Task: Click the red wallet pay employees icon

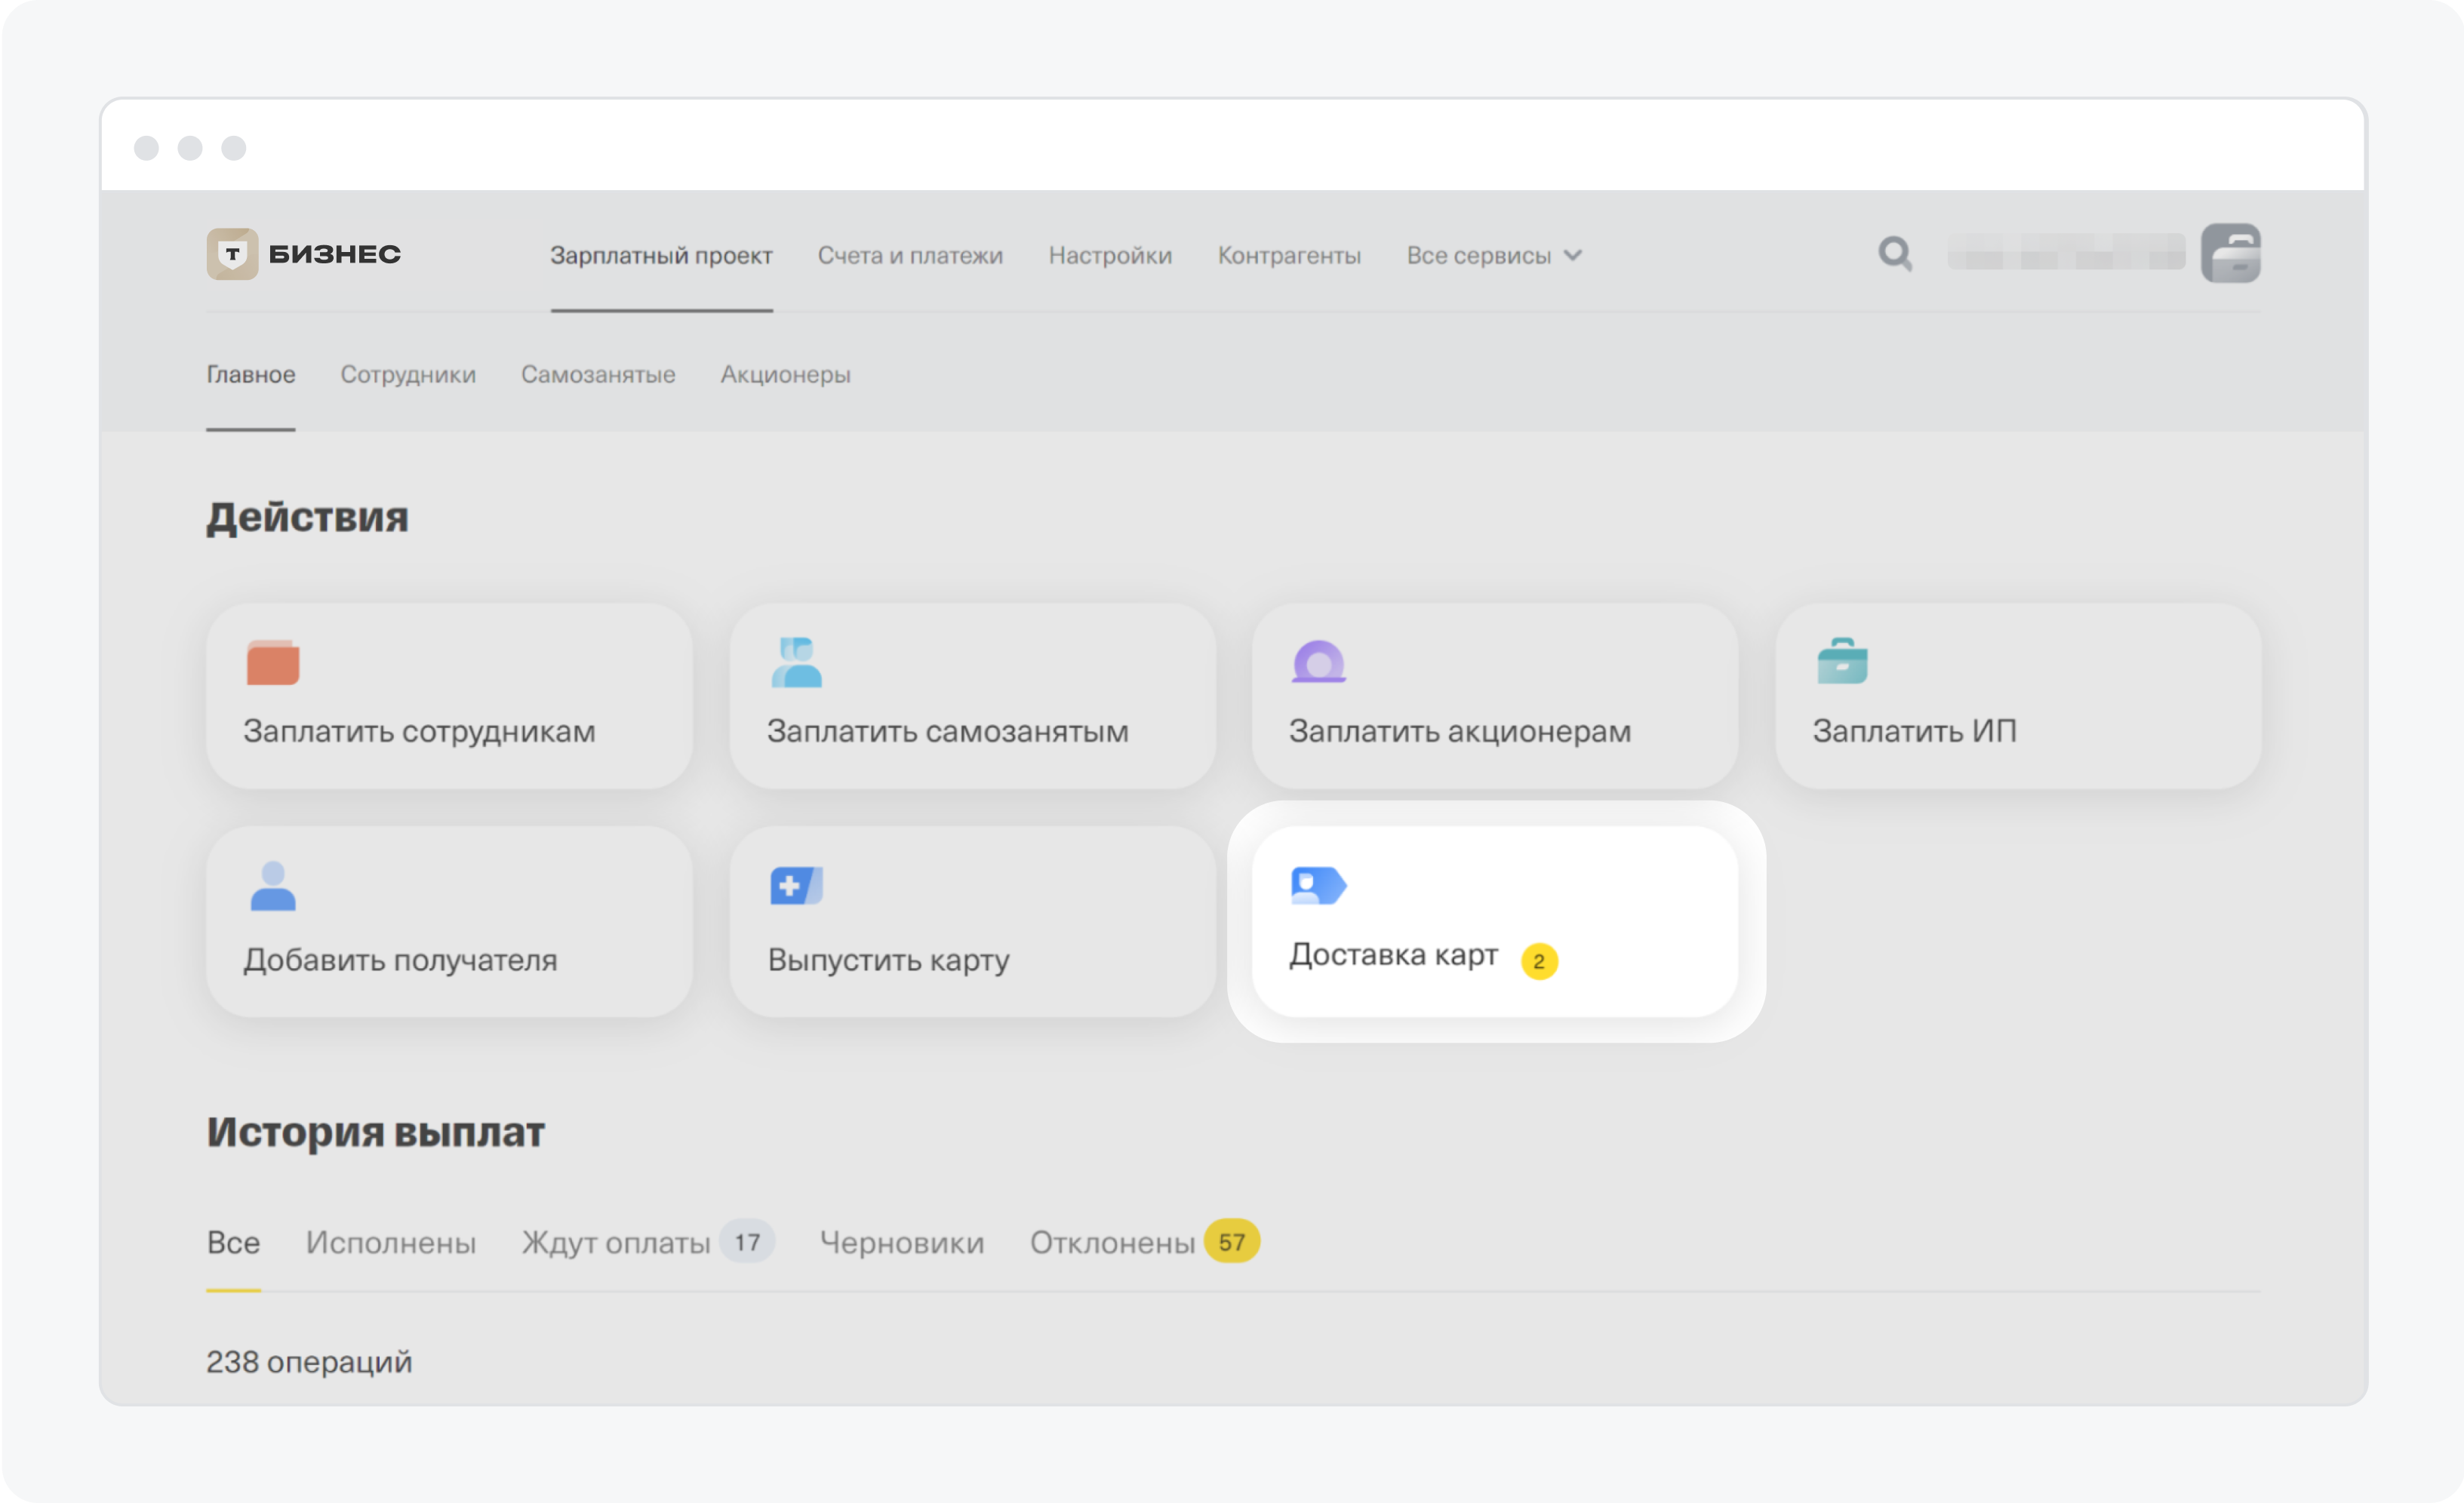Action: tap(273, 663)
